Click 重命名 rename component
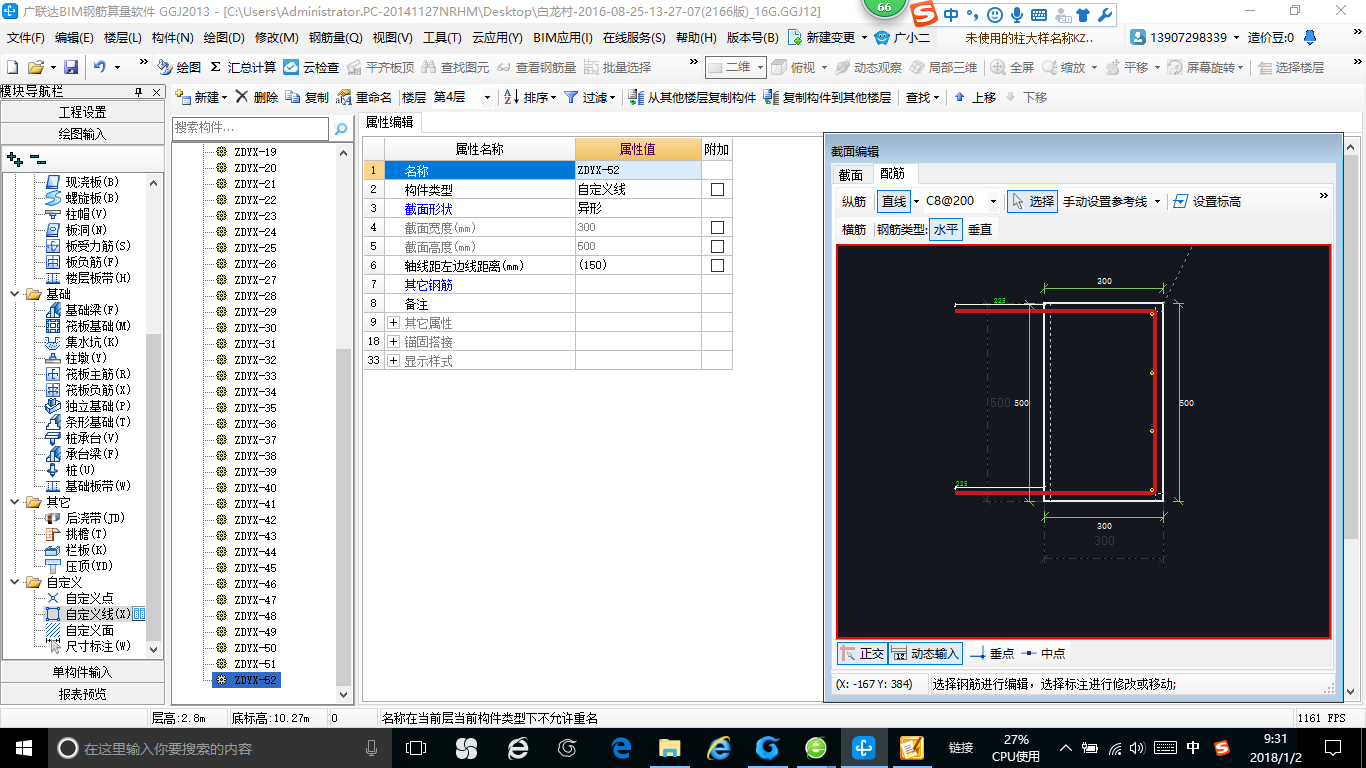This screenshot has height=768, width=1366. [x=365, y=97]
